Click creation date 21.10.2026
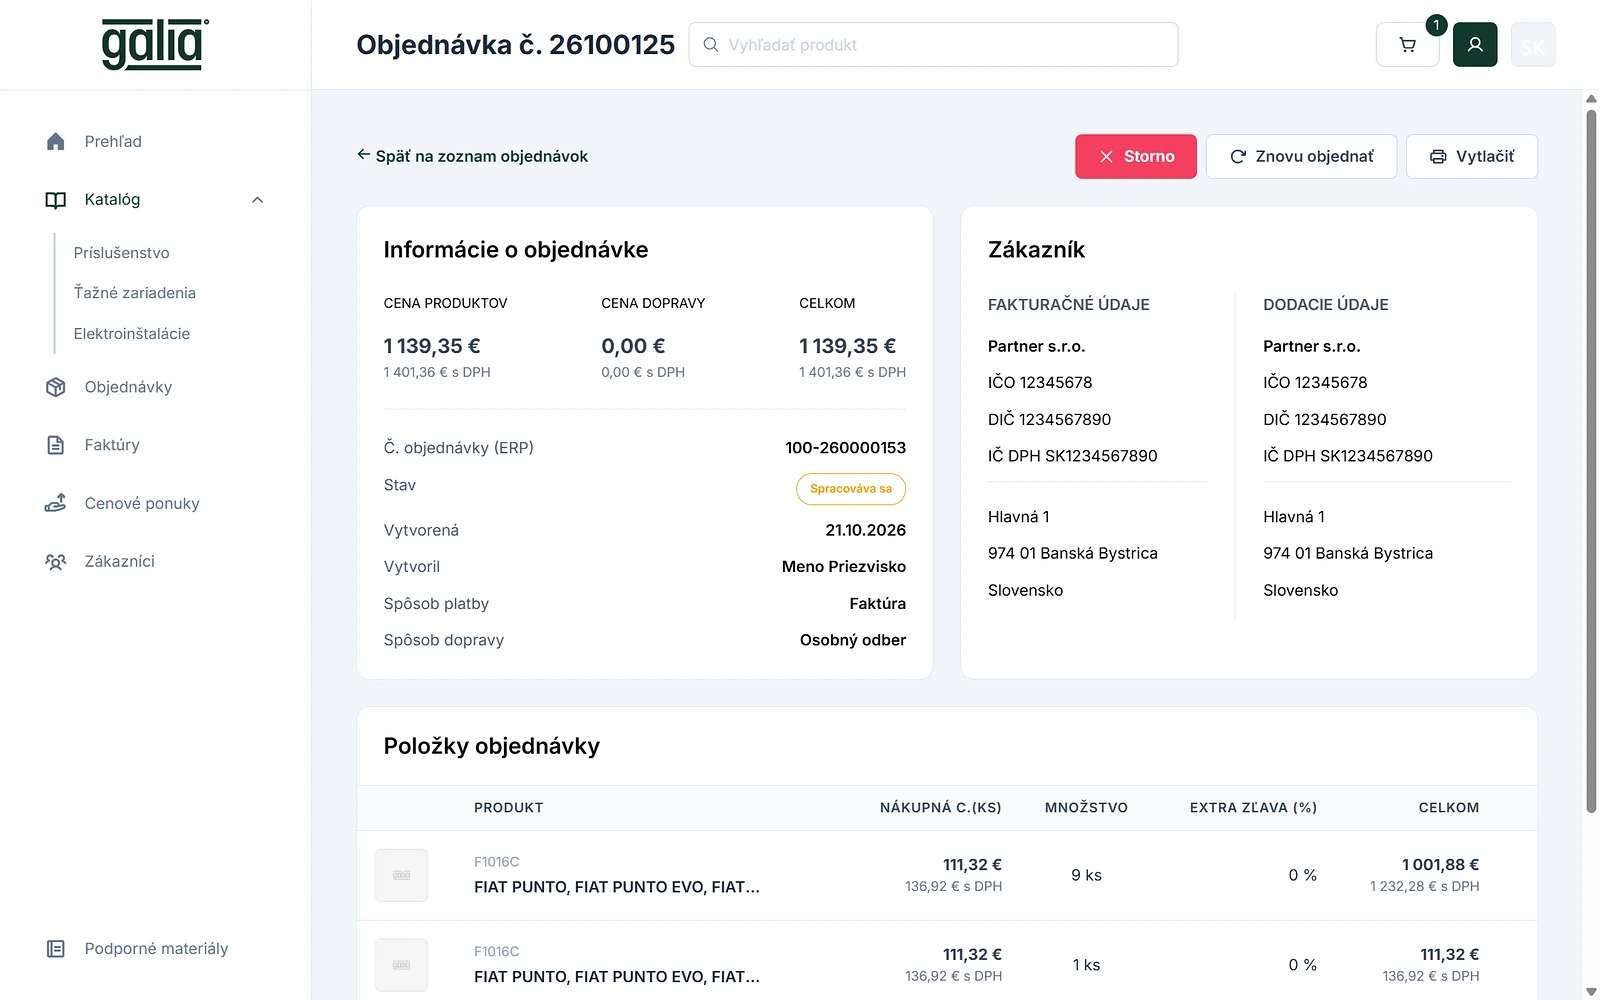1600x1000 pixels. [x=866, y=530]
